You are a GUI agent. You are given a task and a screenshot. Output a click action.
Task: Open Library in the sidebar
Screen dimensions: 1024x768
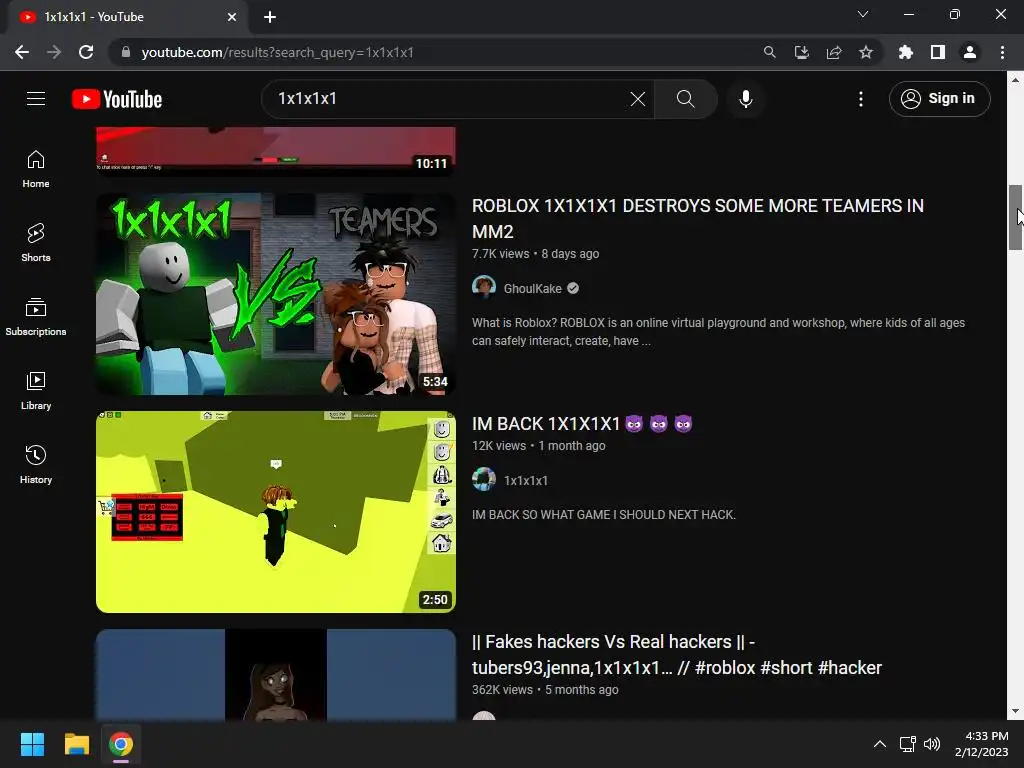pyautogui.click(x=36, y=391)
